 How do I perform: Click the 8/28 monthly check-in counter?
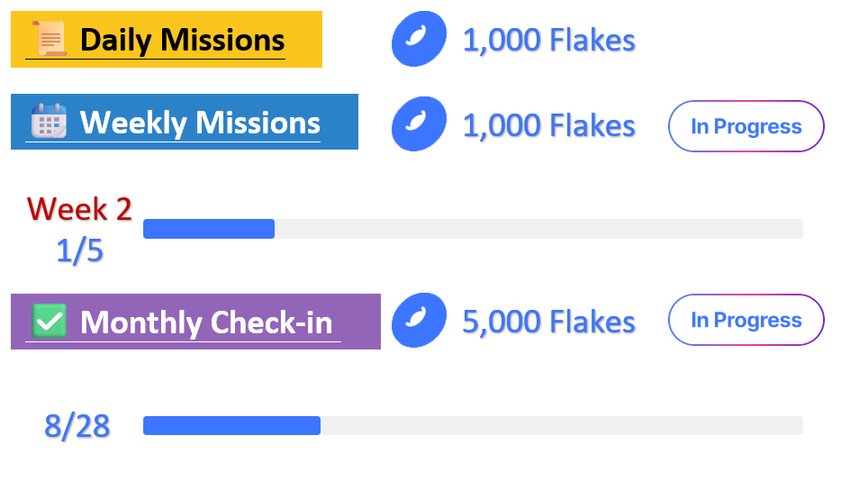pyautogui.click(x=77, y=426)
